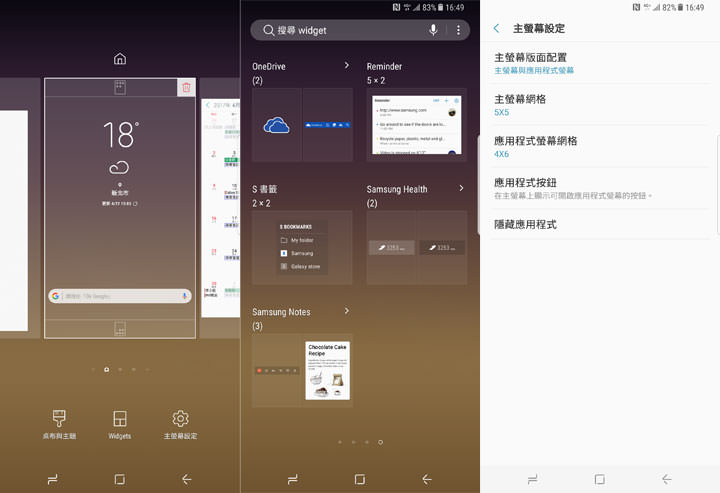Screen dimensions: 720x493
Task: Tap the Google logo in the home search bar
Action: [56, 296]
